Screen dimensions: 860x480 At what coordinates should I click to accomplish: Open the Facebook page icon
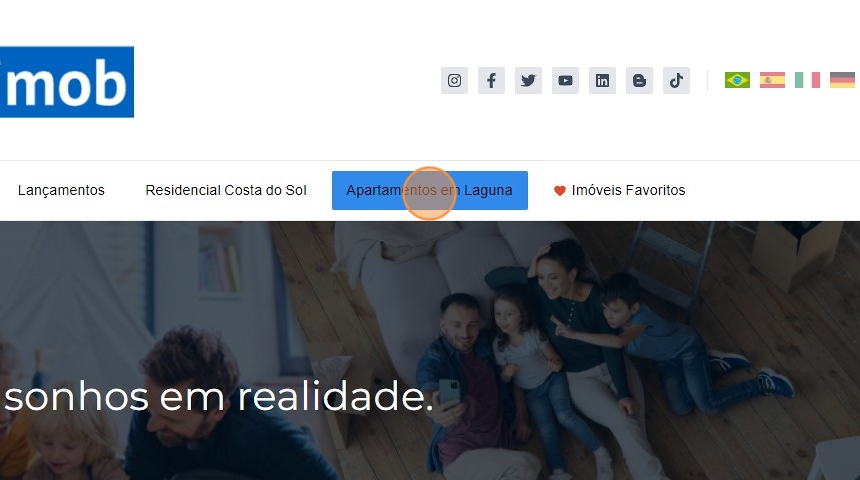click(491, 81)
